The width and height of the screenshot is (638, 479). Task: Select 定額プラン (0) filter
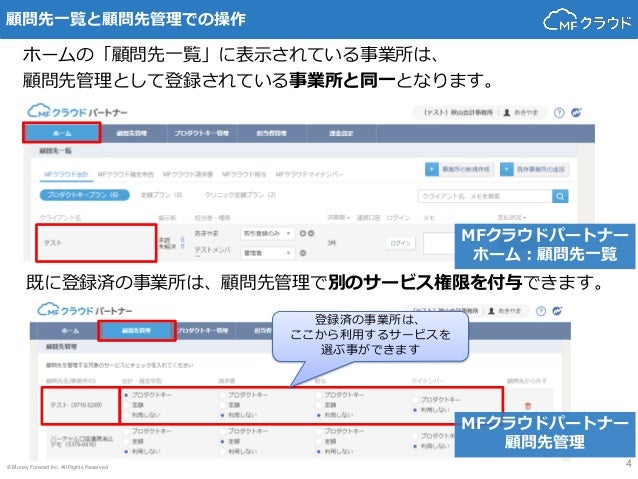coord(161,195)
